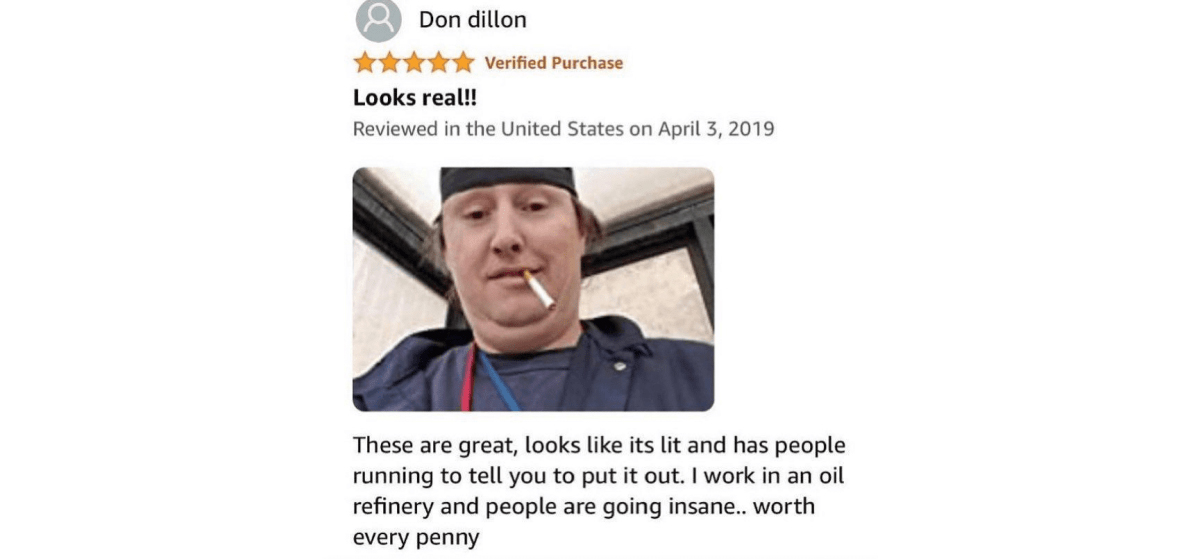This screenshot has width=1200, height=559.
Task: Click the year 2019 in review date
Action: point(752,129)
